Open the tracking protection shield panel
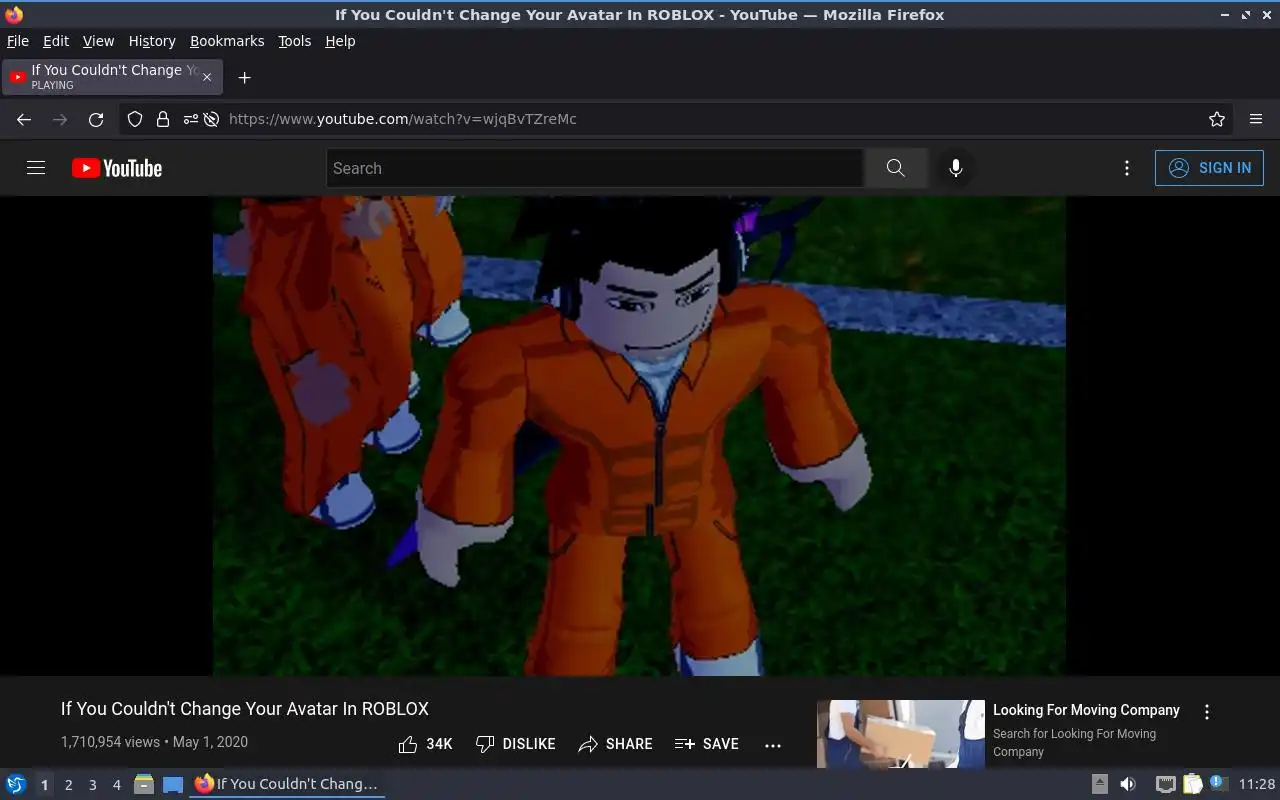This screenshot has height=800, width=1280. 135,119
